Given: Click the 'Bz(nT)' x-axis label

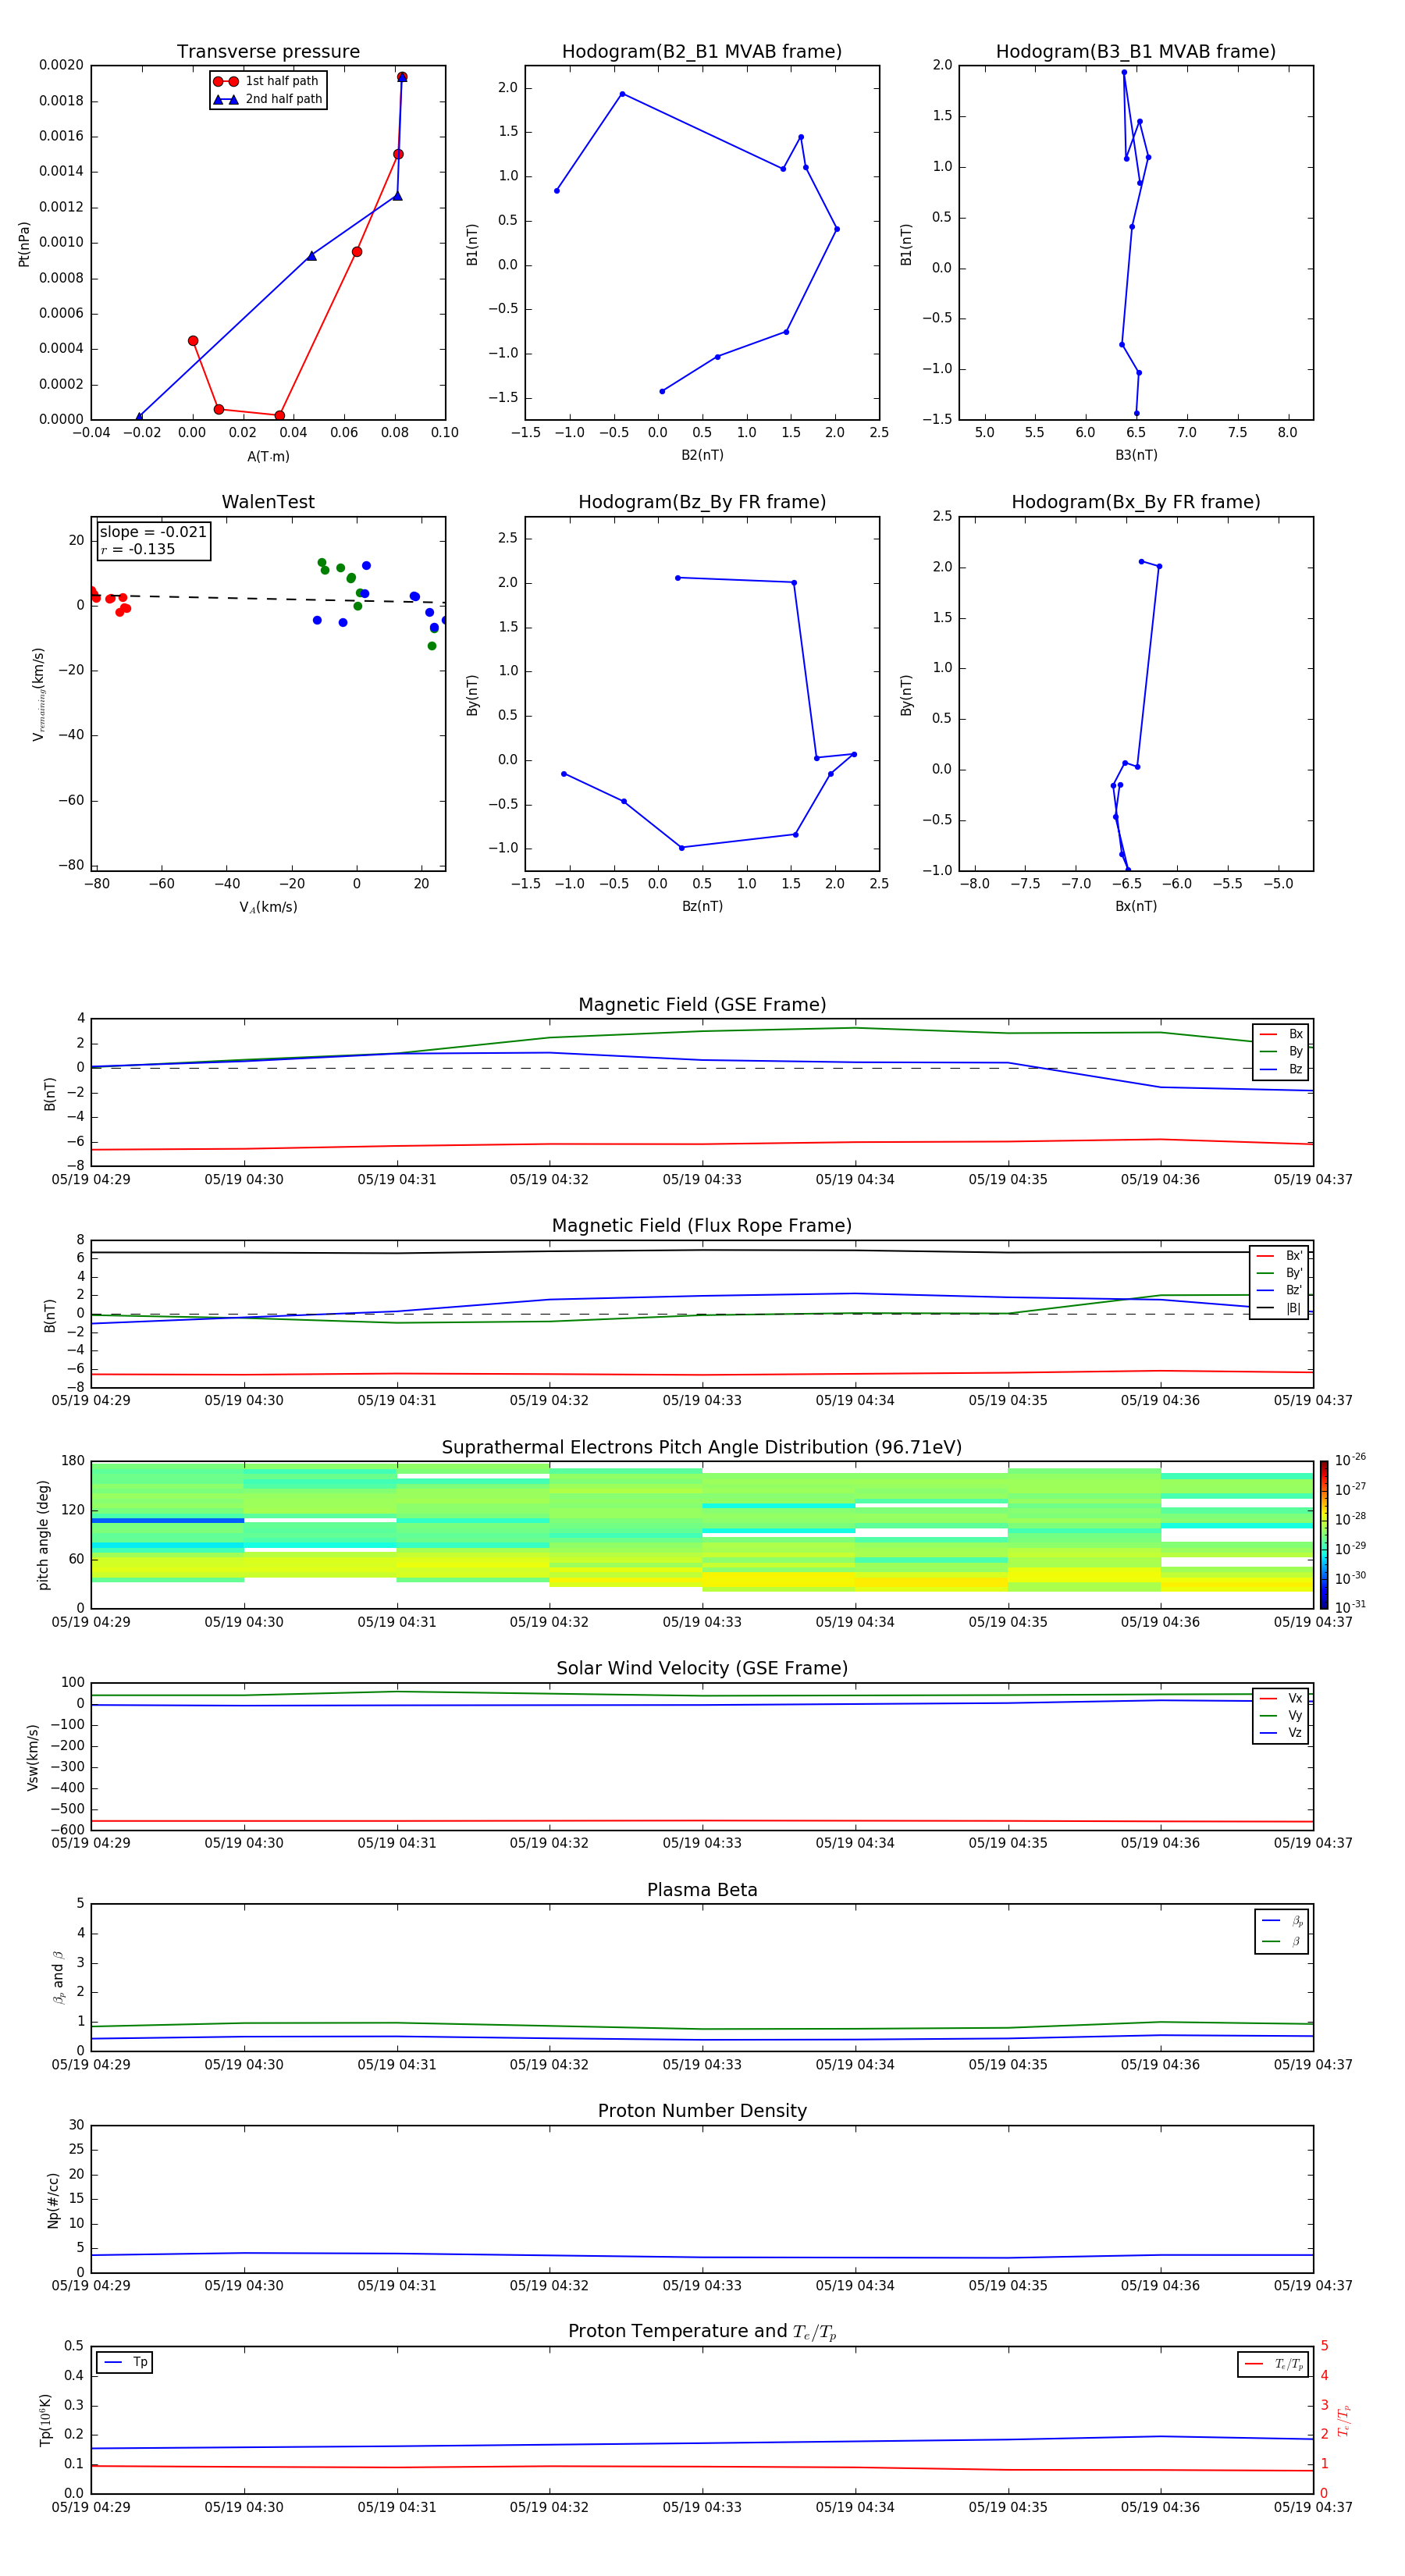Looking at the screenshot, I should 702,906.
